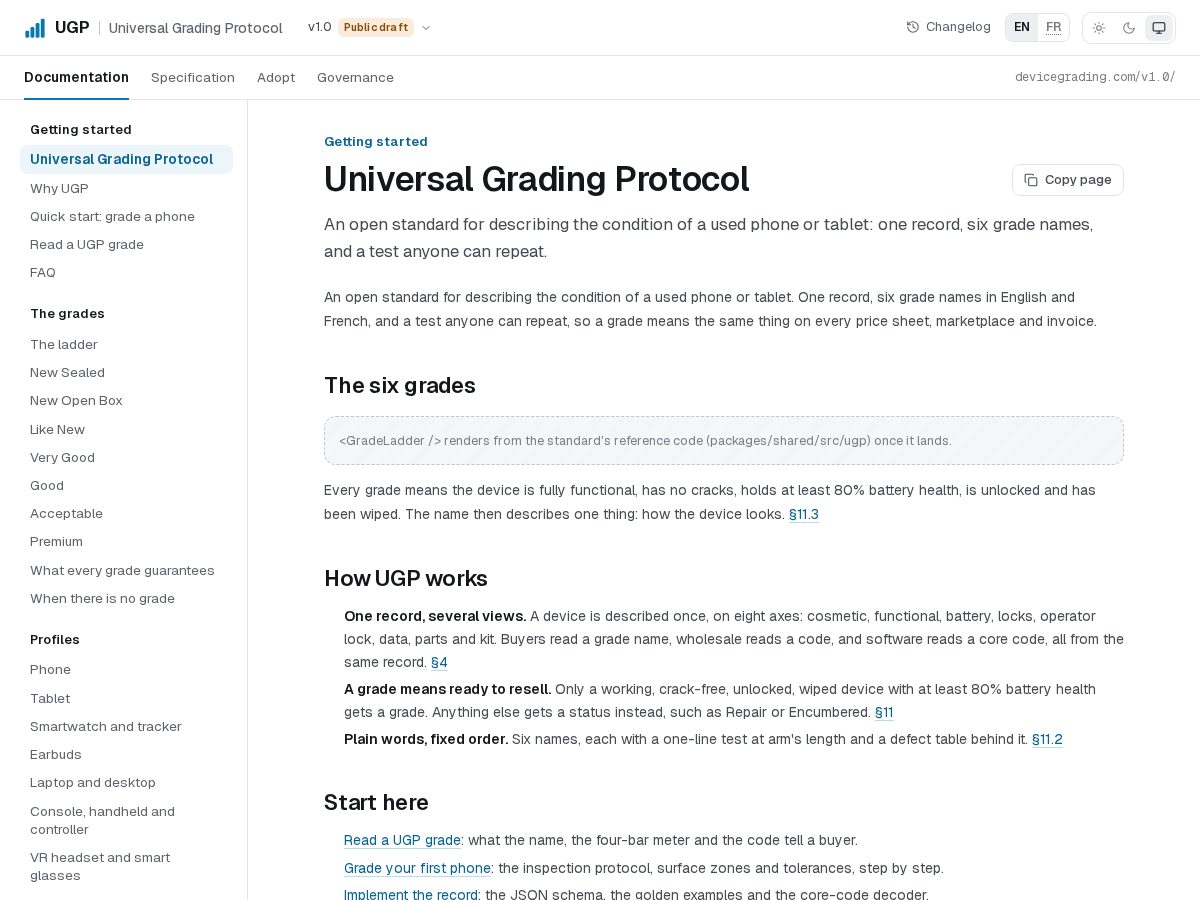
Task: Follow the §11 reference link after Encumbered
Action: 884,712
